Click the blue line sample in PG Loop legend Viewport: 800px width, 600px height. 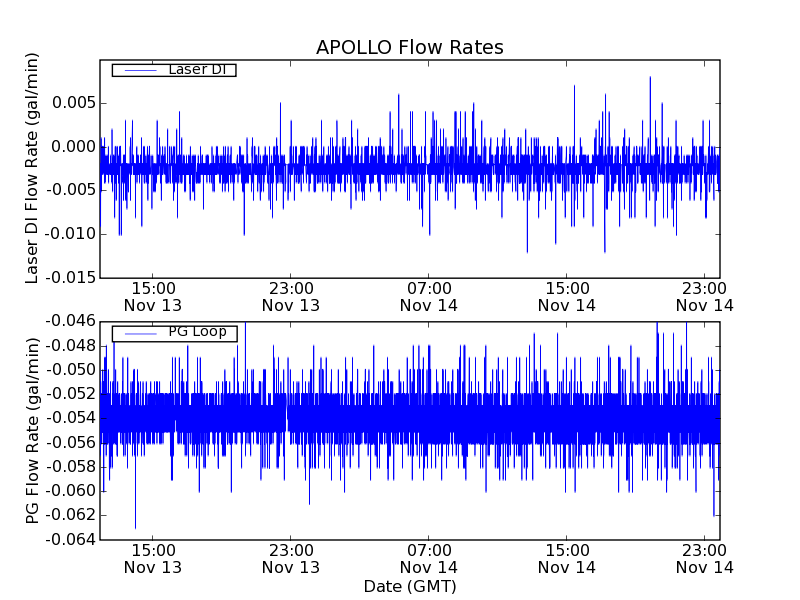[139, 333]
